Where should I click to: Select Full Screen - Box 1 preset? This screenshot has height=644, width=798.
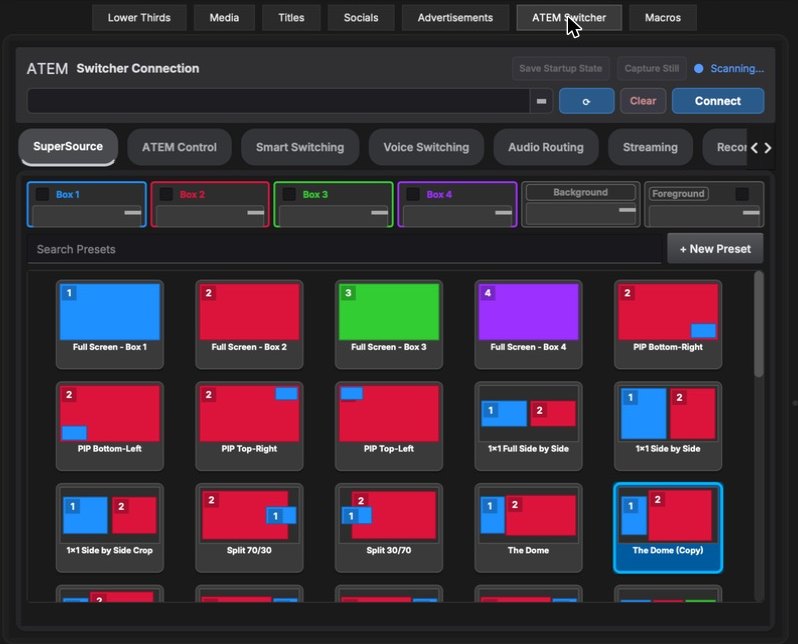point(110,324)
